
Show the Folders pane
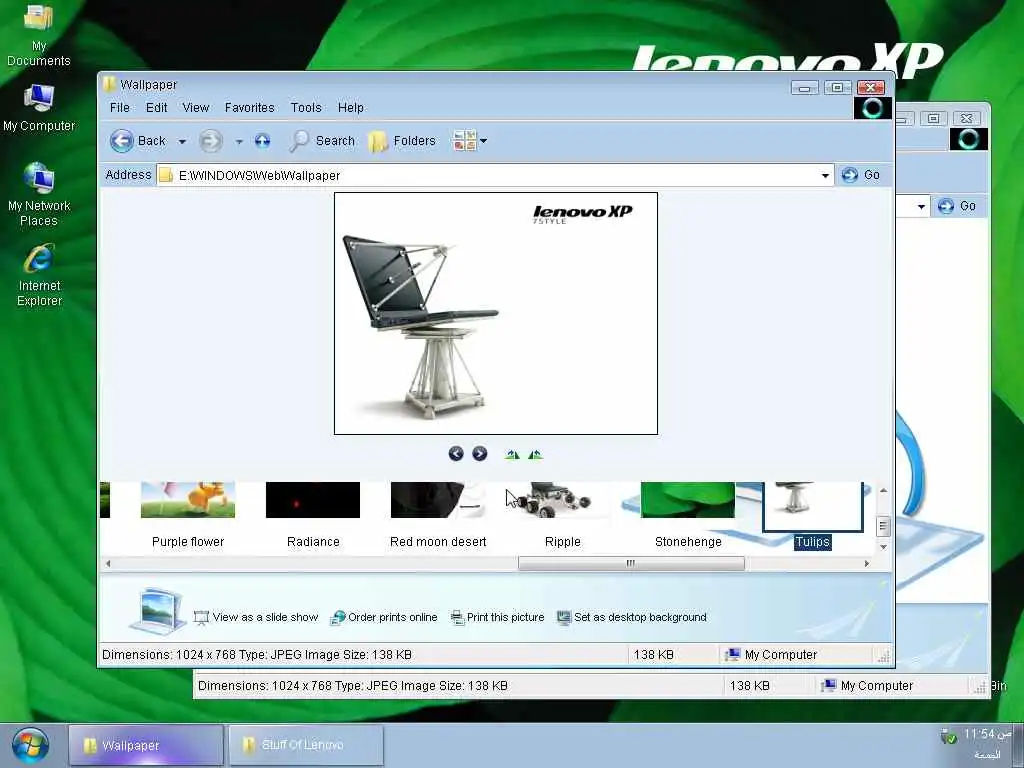(402, 140)
